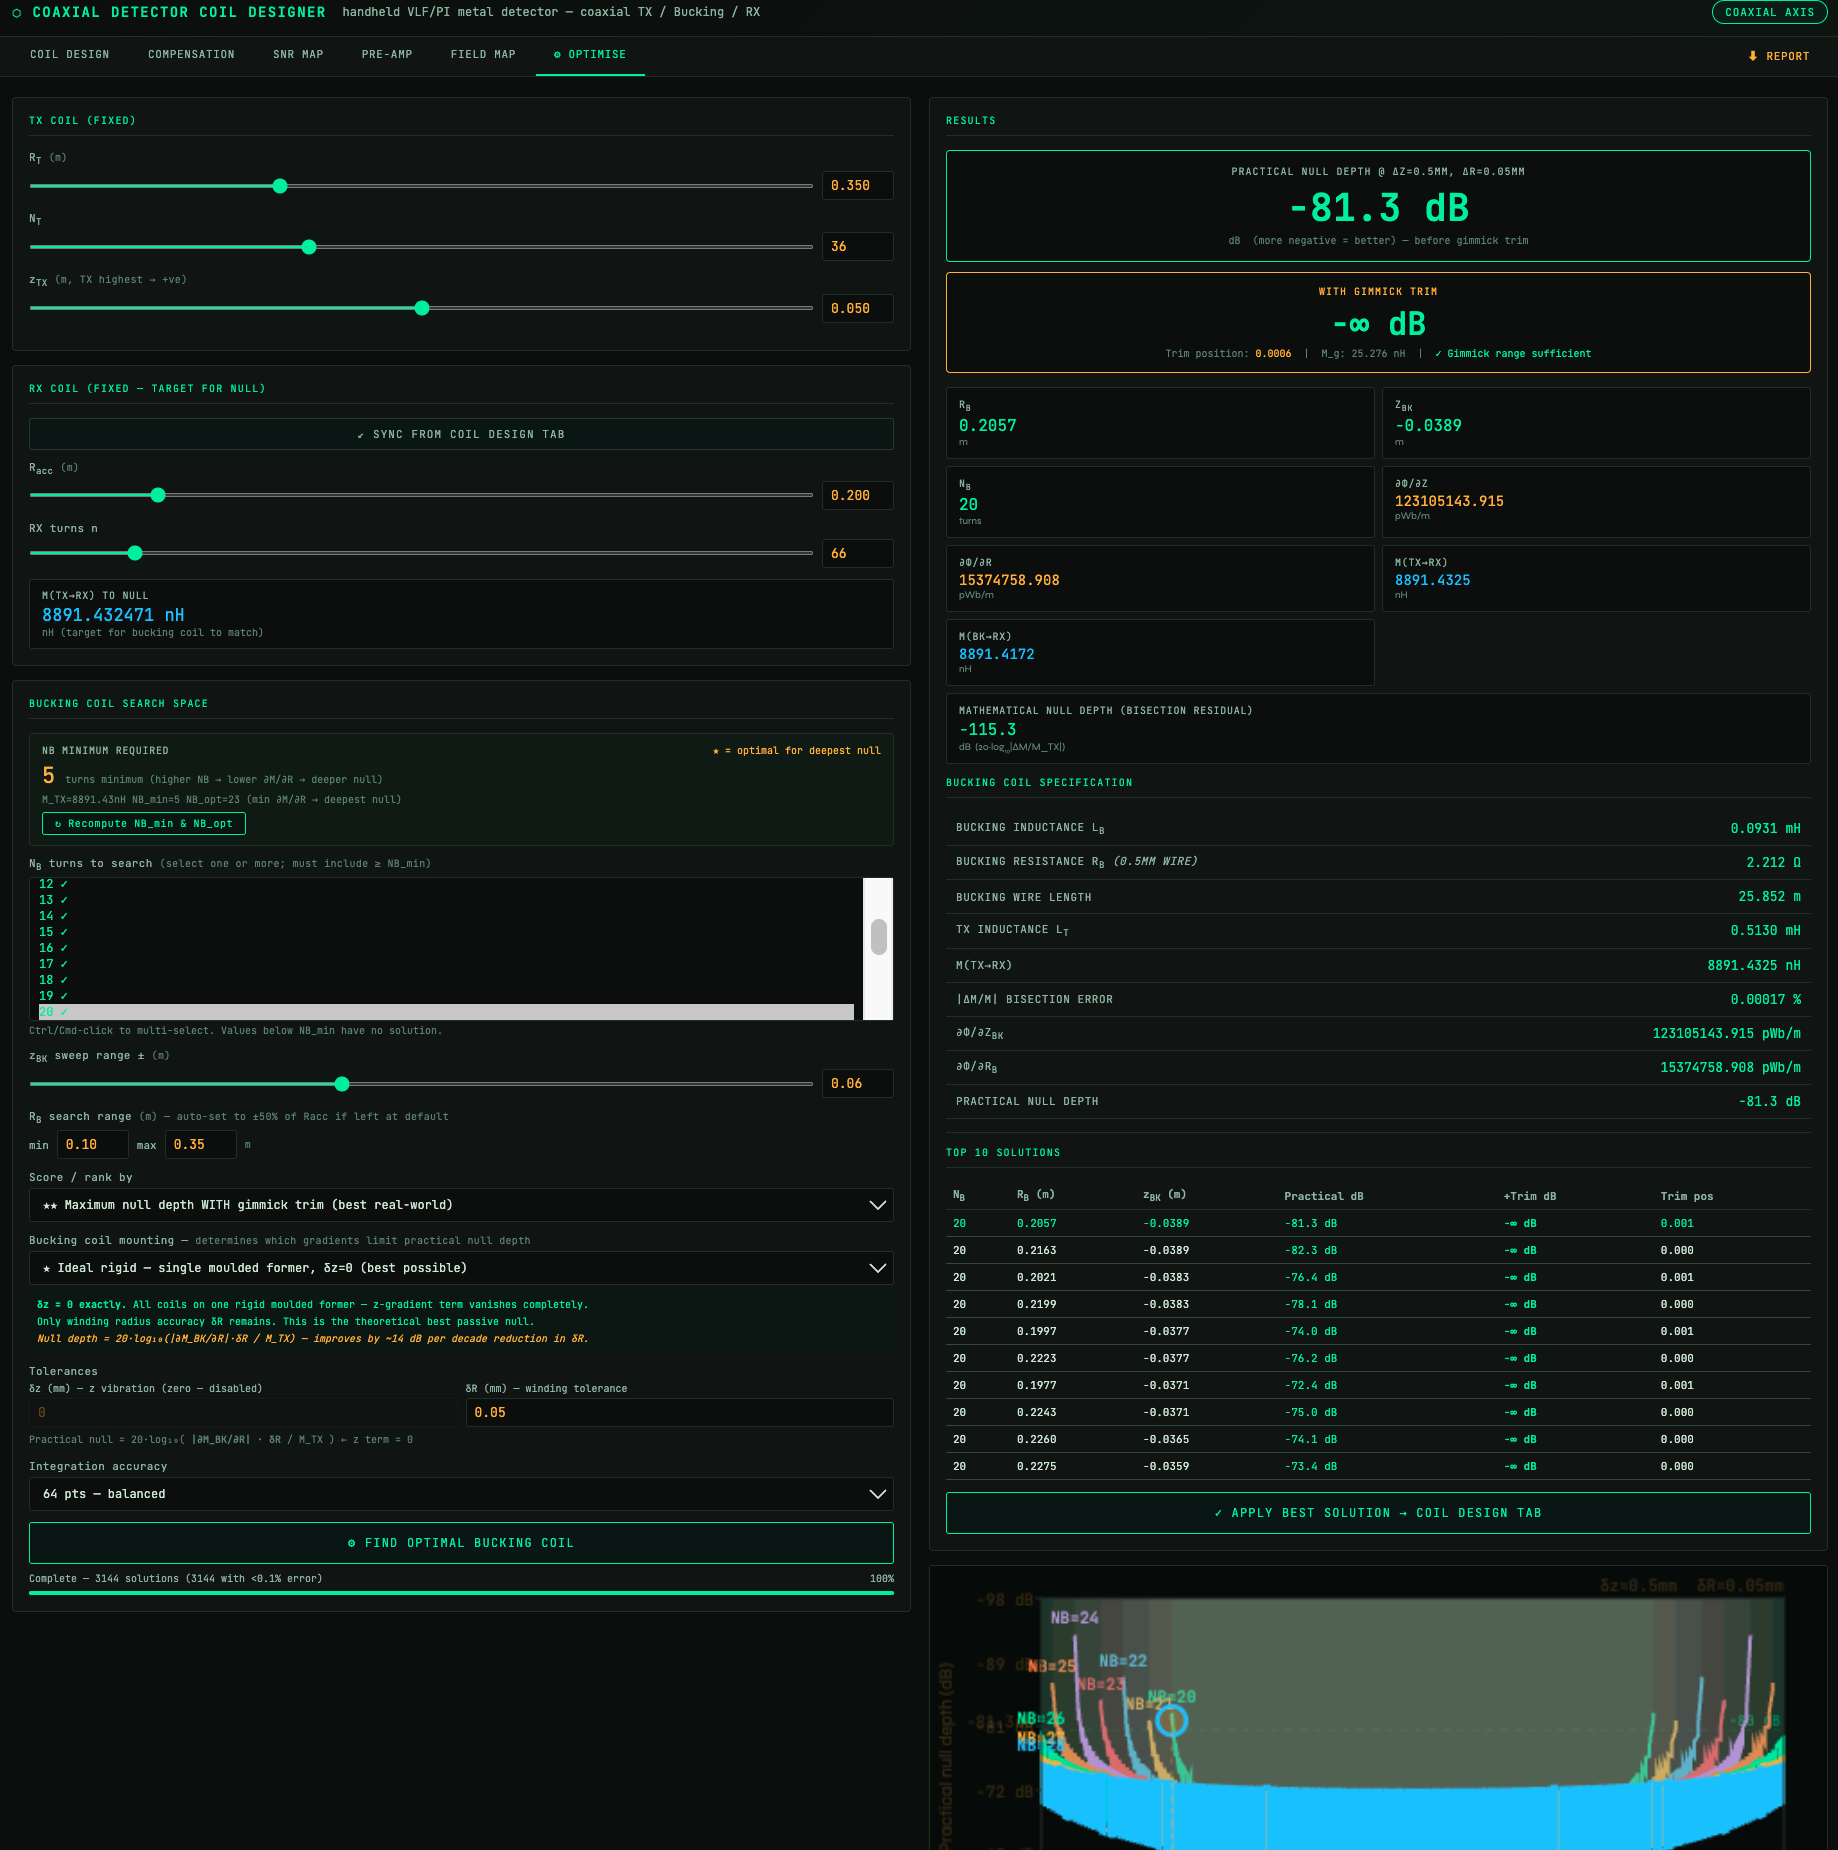Switch to the SNR Map tab
The width and height of the screenshot is (1838, 1850).
click(298, 55)
